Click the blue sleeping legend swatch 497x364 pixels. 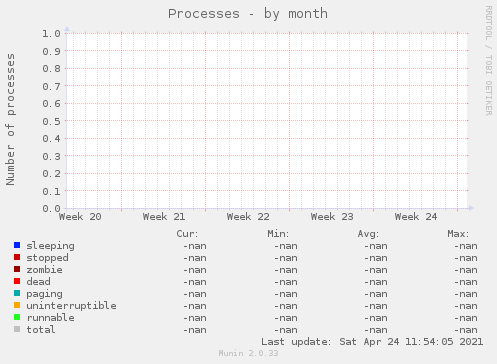click(17, 245)
